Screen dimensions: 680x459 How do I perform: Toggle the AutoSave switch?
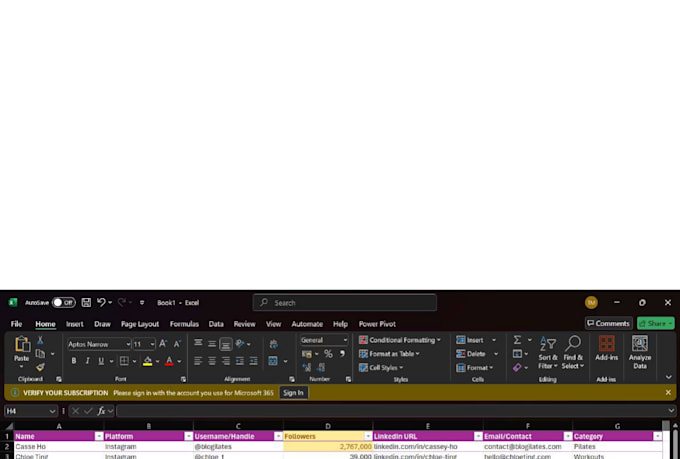(x=64, y=302)
